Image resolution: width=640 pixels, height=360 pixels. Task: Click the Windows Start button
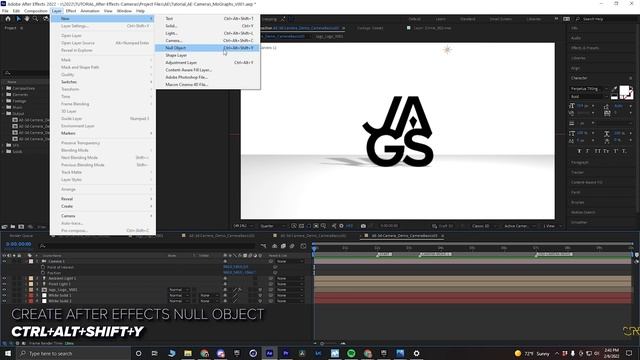[8, 353]
